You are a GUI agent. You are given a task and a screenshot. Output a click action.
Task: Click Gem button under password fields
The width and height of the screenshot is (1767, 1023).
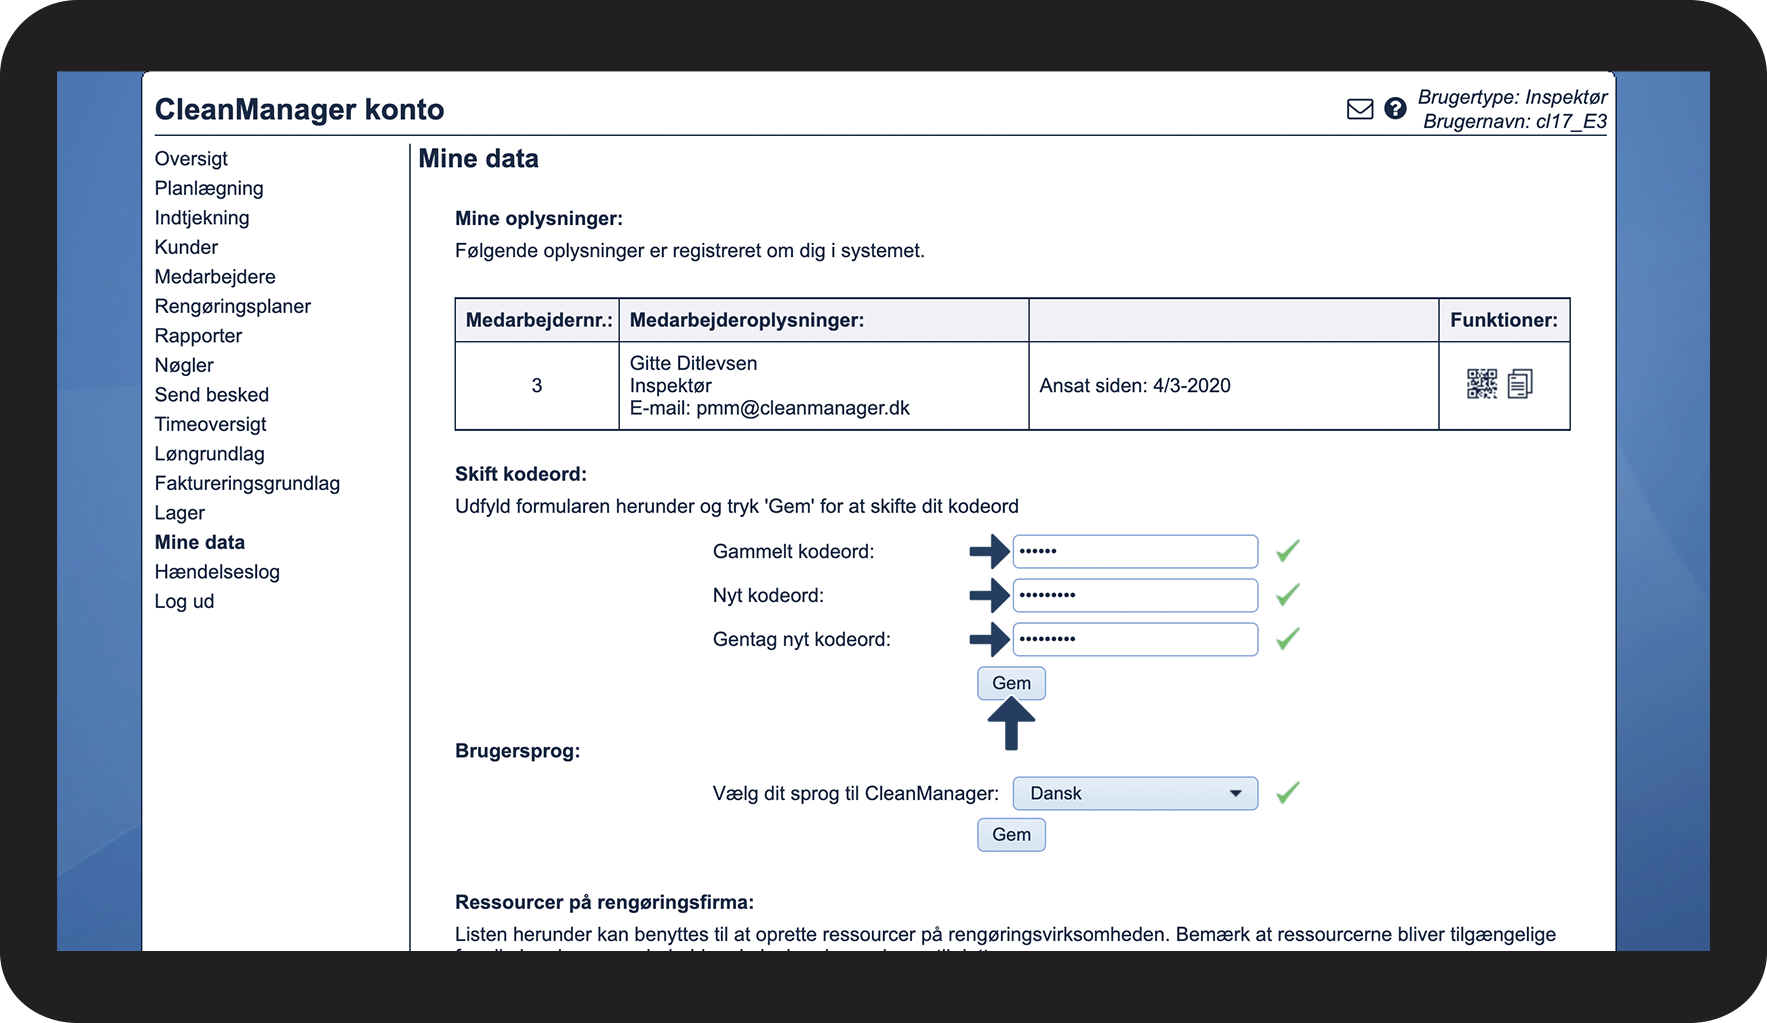pyautogui.click(x=1011, y=683)
